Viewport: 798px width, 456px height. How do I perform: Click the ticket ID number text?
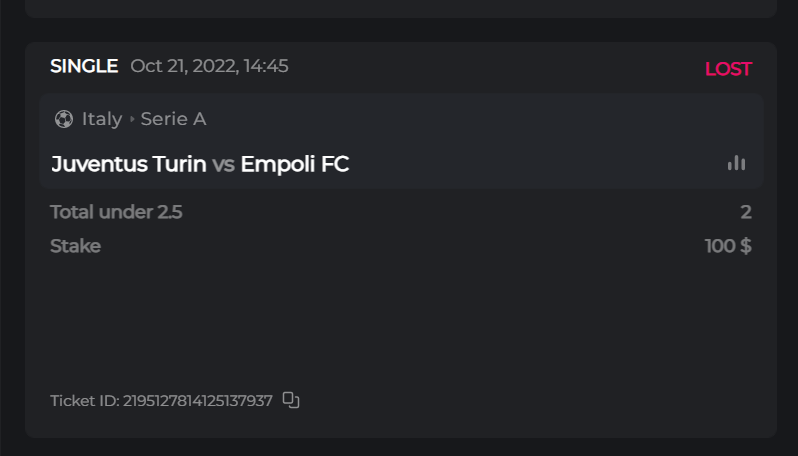point(198,401)
